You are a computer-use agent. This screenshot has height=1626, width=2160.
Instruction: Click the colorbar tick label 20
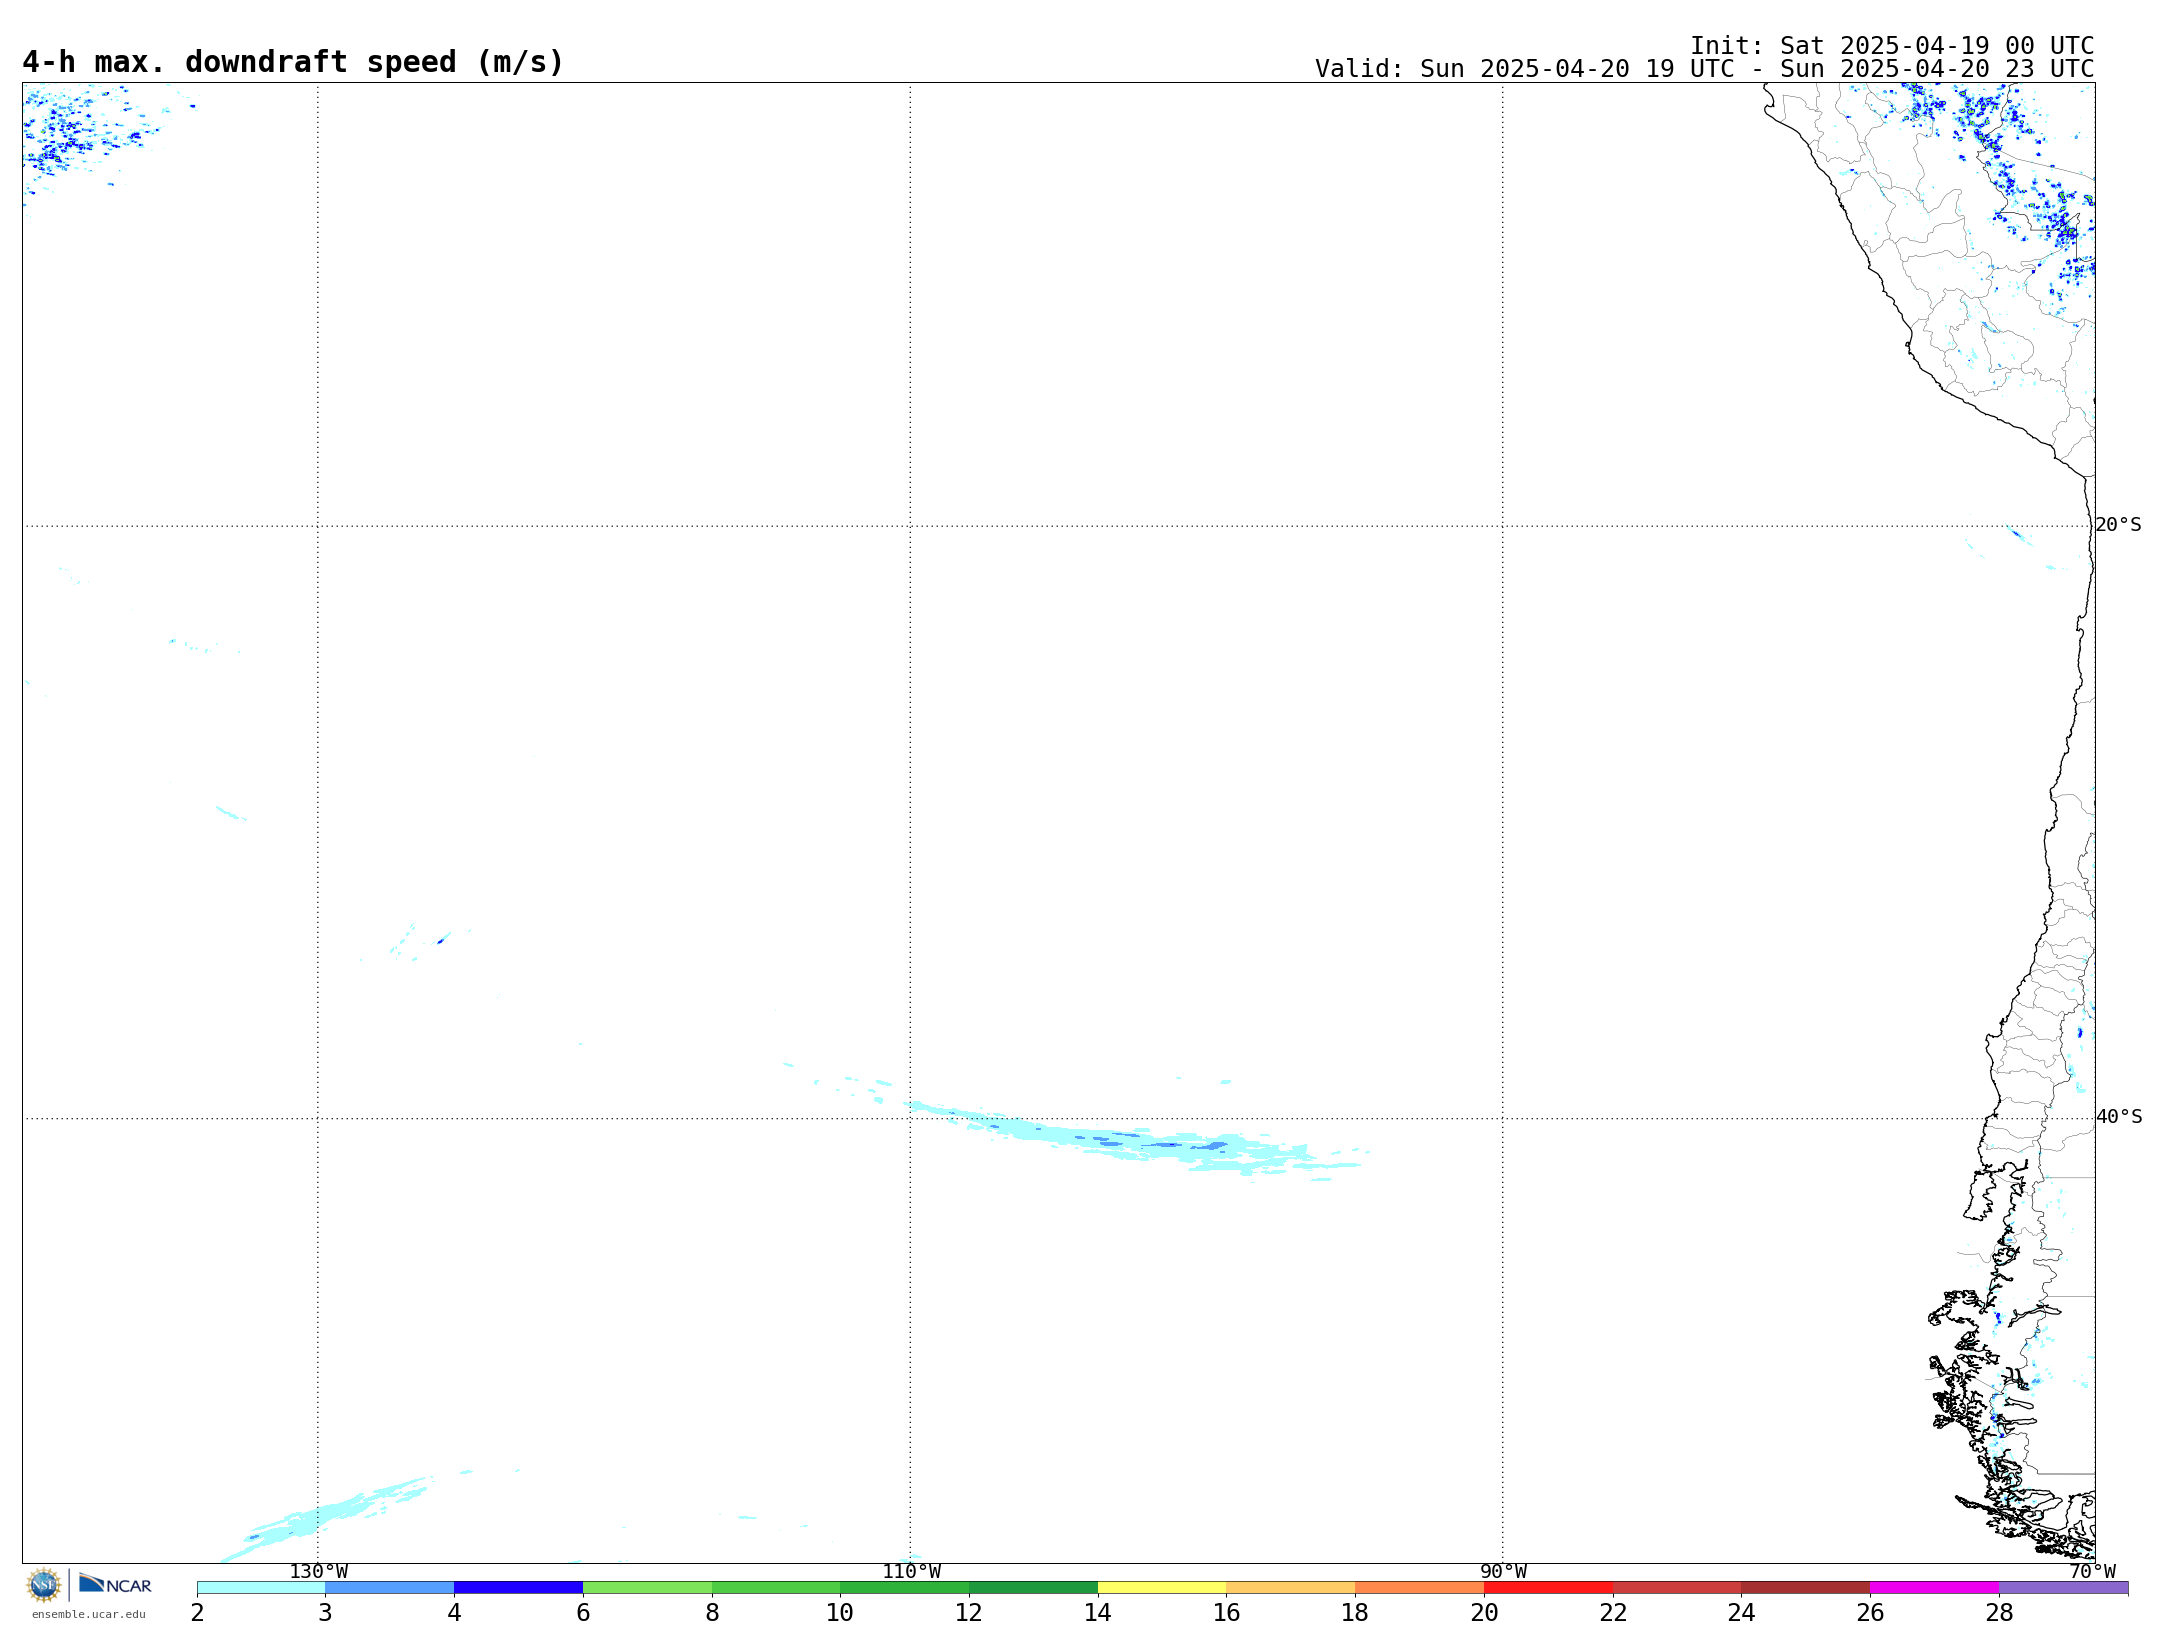pos(1484,1612)
